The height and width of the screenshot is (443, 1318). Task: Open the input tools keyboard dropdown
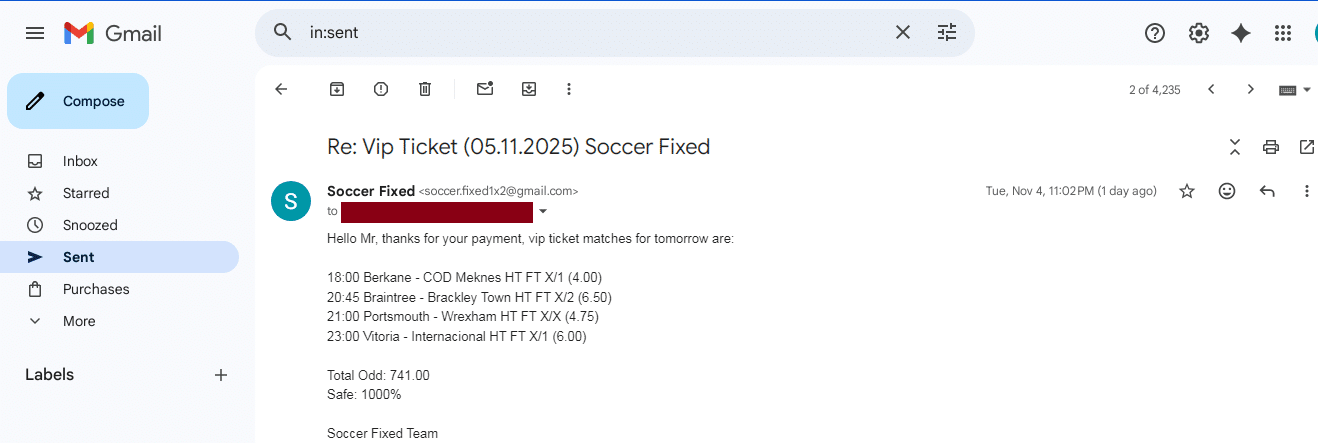[1295, 90]
